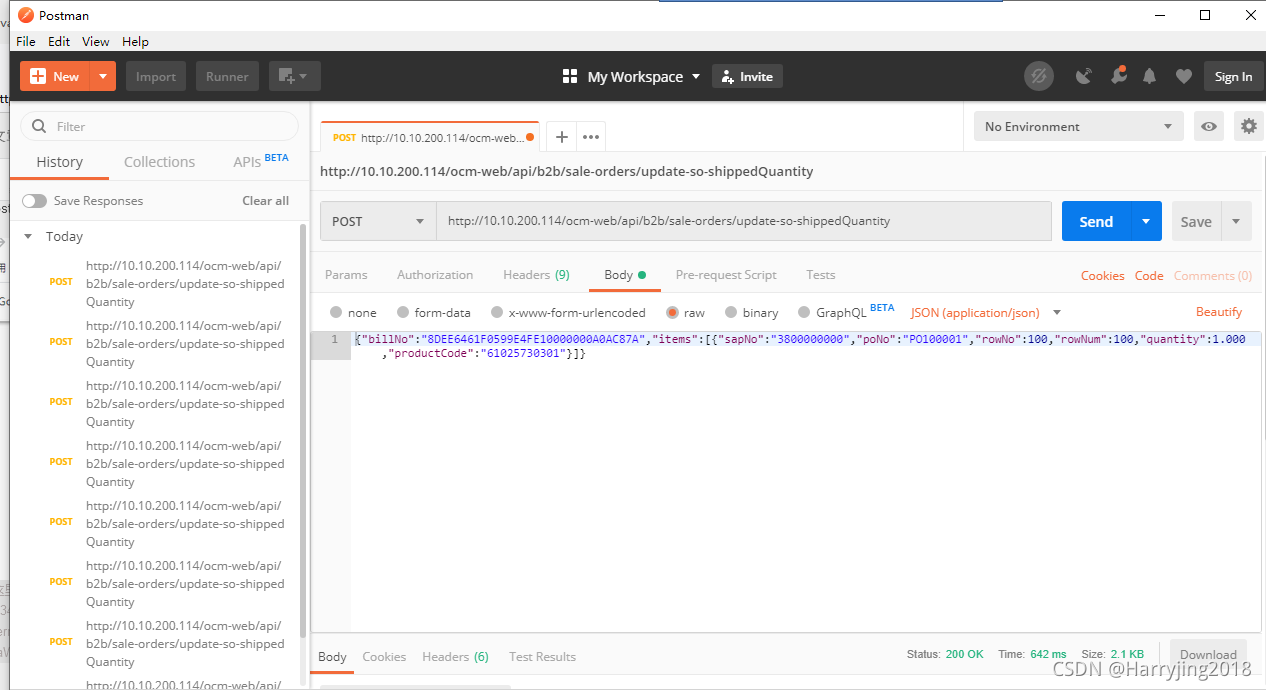The image size is (1266, 690).
Task: Click the Import button
Action: click(156, 76)
